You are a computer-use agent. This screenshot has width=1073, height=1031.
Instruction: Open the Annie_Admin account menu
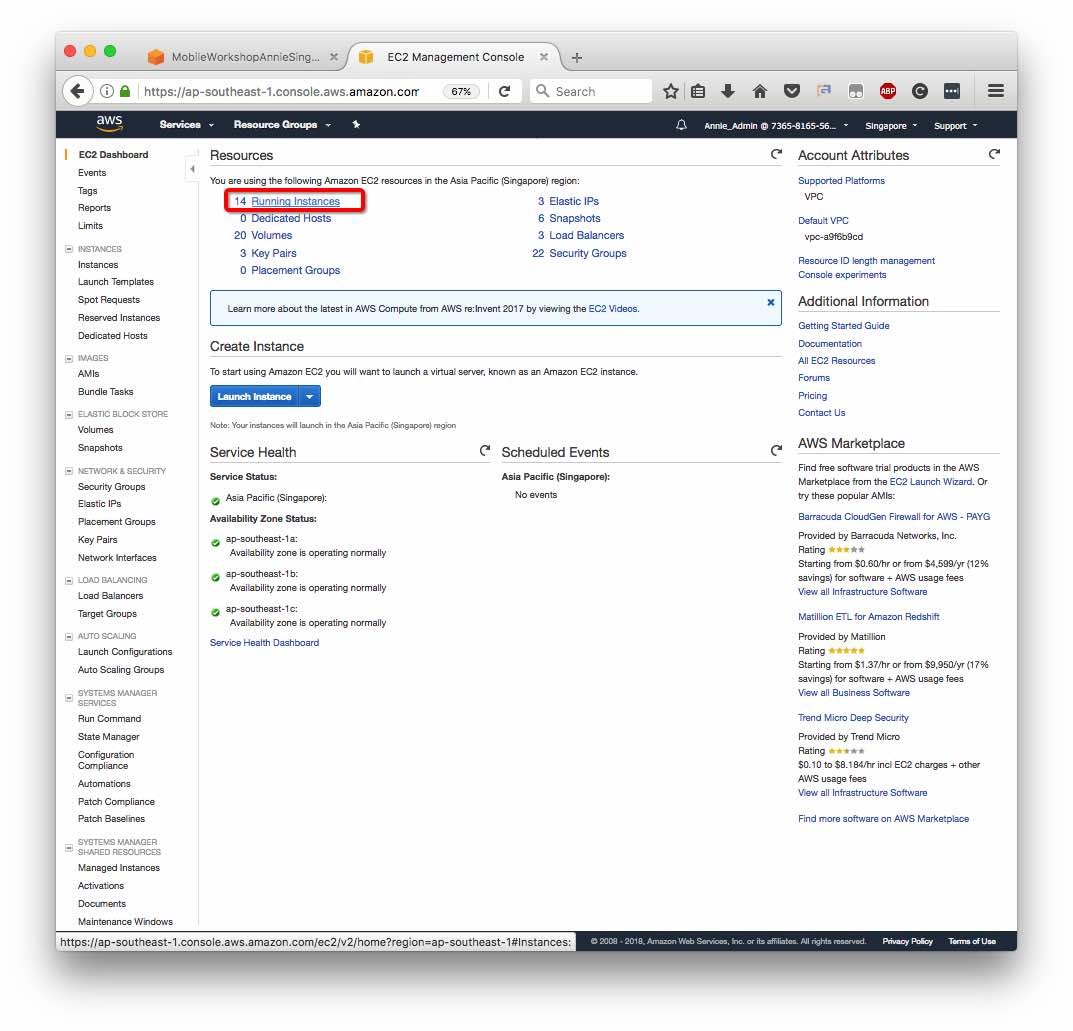776,126
